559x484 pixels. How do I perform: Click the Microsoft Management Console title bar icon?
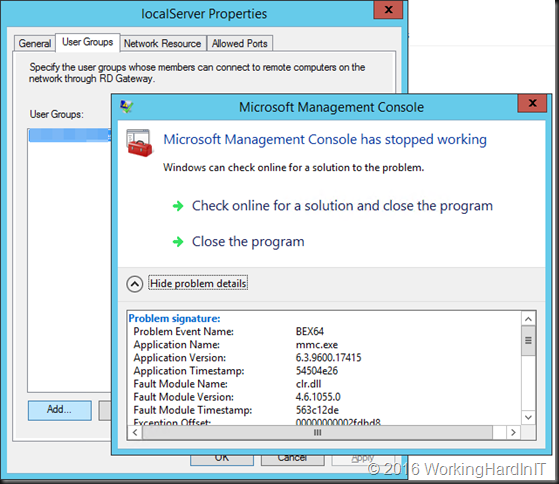[127, 107]
